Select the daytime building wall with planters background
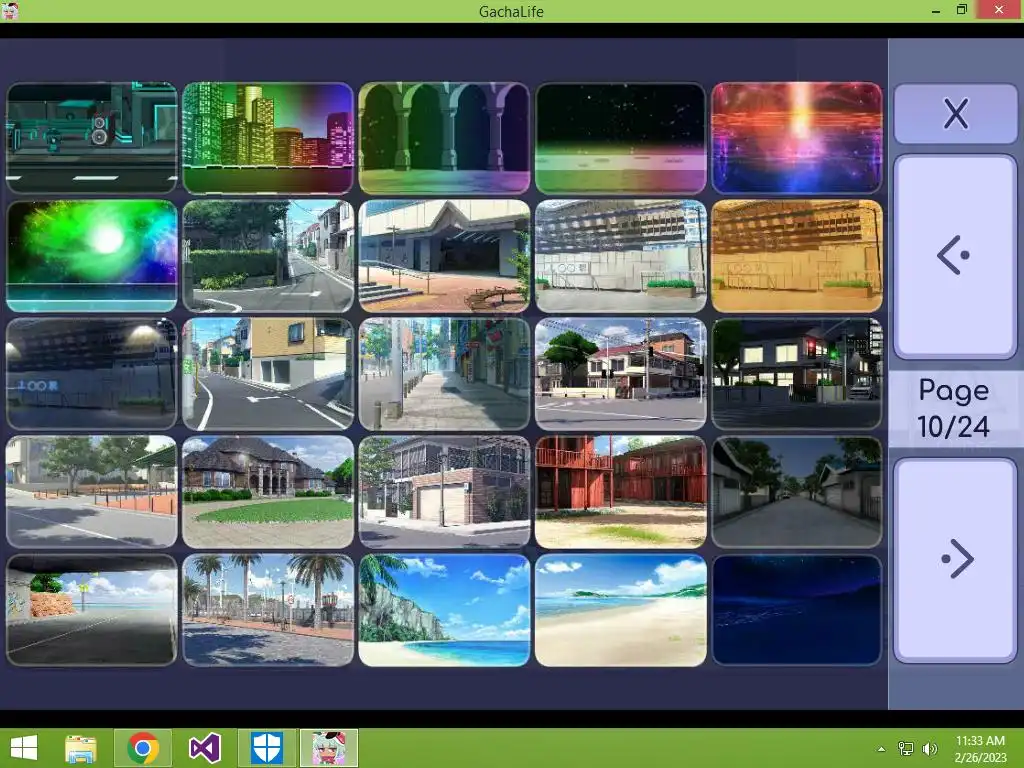This screenshot has width=1024, height=768. tap(620, 256)
